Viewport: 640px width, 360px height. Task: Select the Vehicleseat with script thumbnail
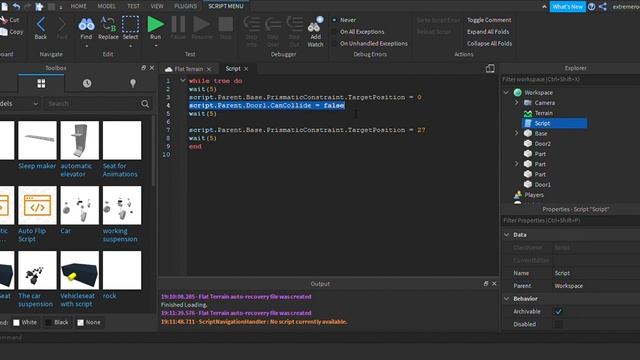79,270
